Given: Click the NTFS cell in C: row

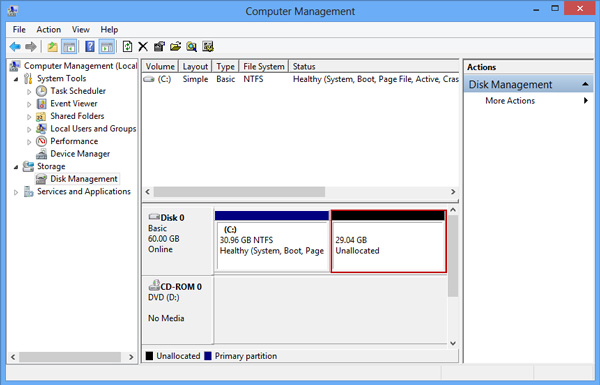Looking at the screenshot, I should [253, 79].
